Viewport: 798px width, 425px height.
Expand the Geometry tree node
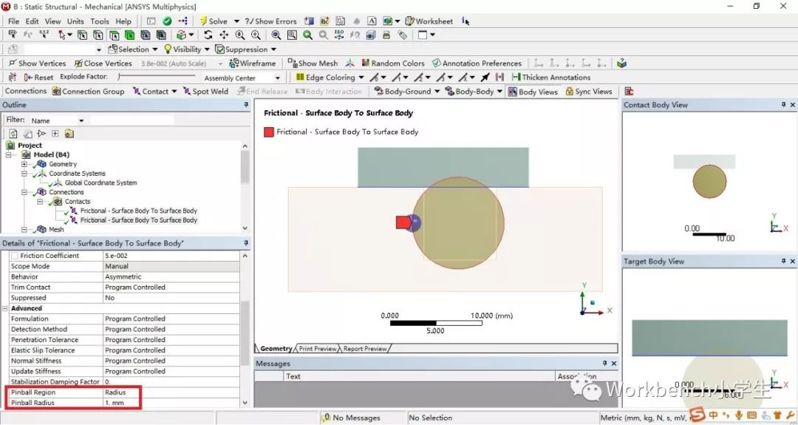point(24,164)
